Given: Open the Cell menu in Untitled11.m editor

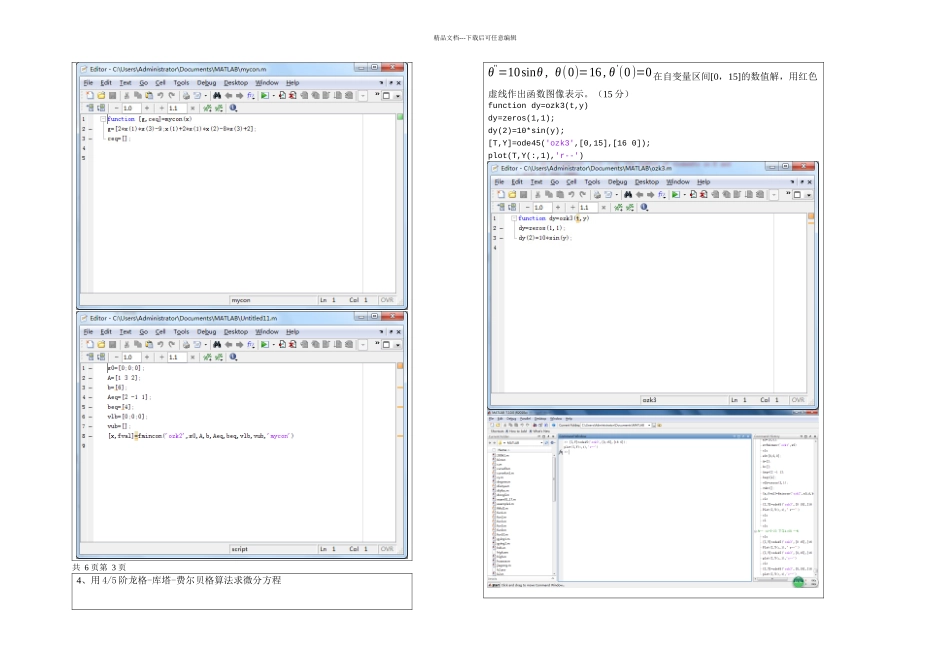Looking at the screenshot, I should coord(160,332).
